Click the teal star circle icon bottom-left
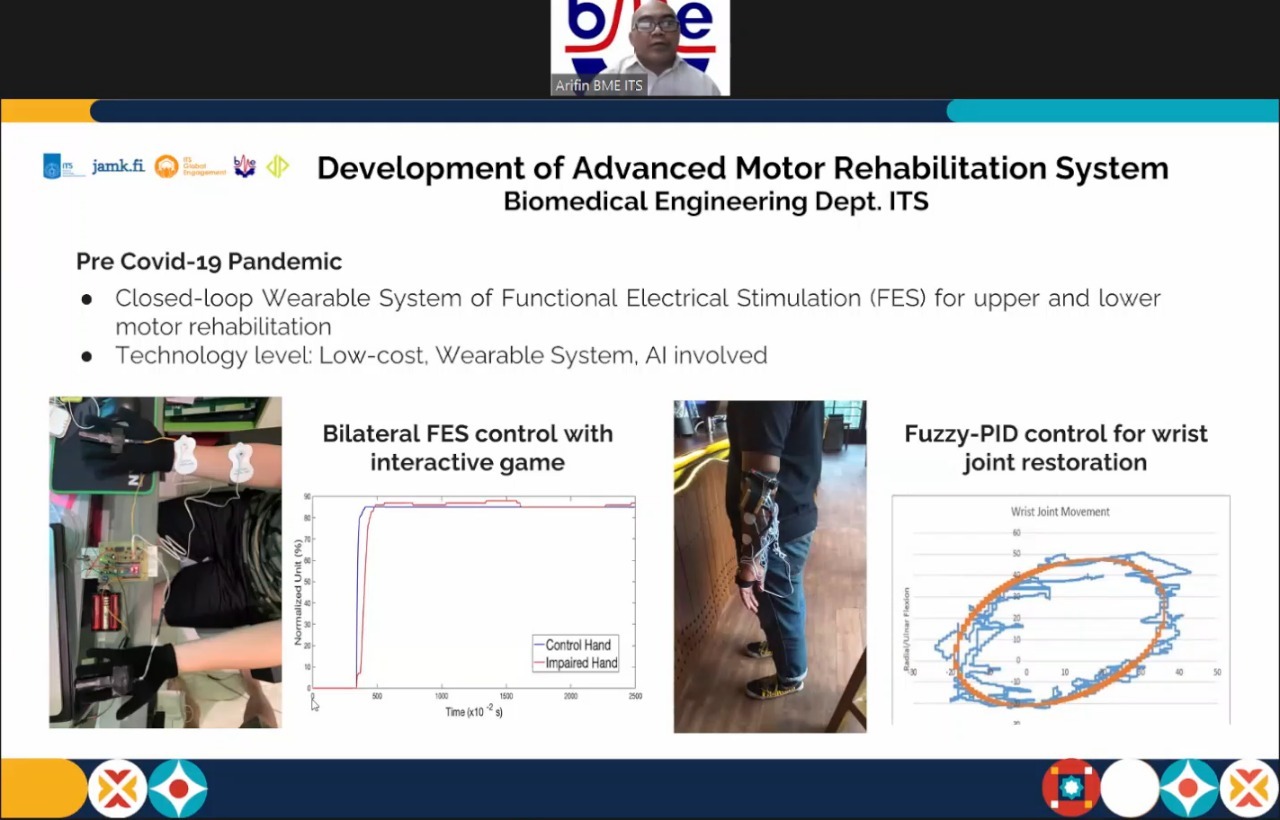Viewport: 1280px width, 820px height. 178,789
